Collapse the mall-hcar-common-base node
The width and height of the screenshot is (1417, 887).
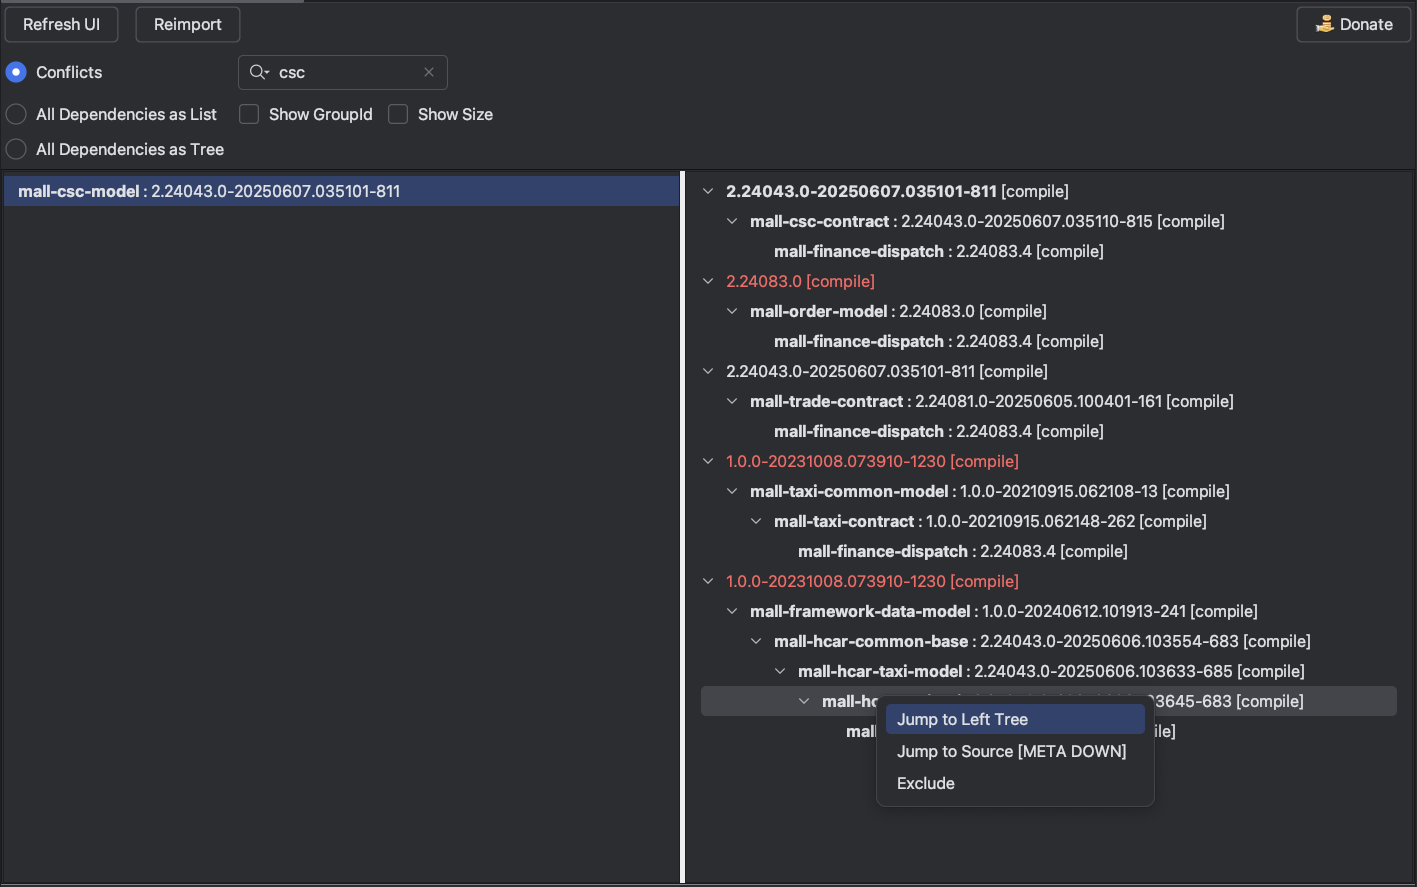pyautogui.click(x=756, y=641)
